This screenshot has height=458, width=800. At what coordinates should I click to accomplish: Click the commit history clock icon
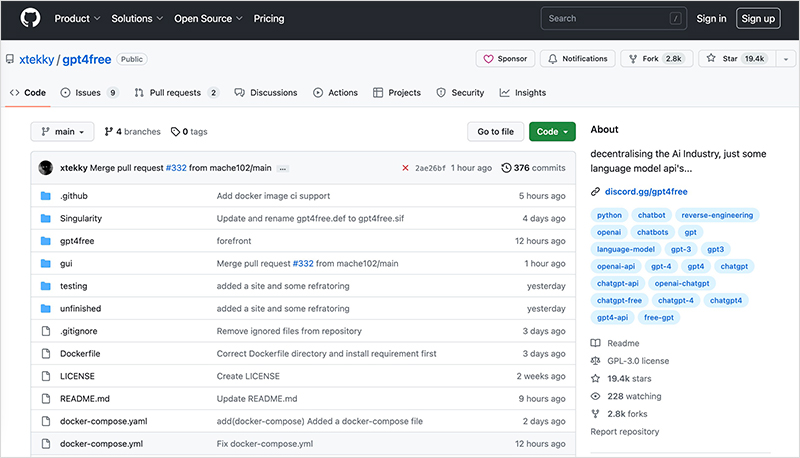point(506,168)
